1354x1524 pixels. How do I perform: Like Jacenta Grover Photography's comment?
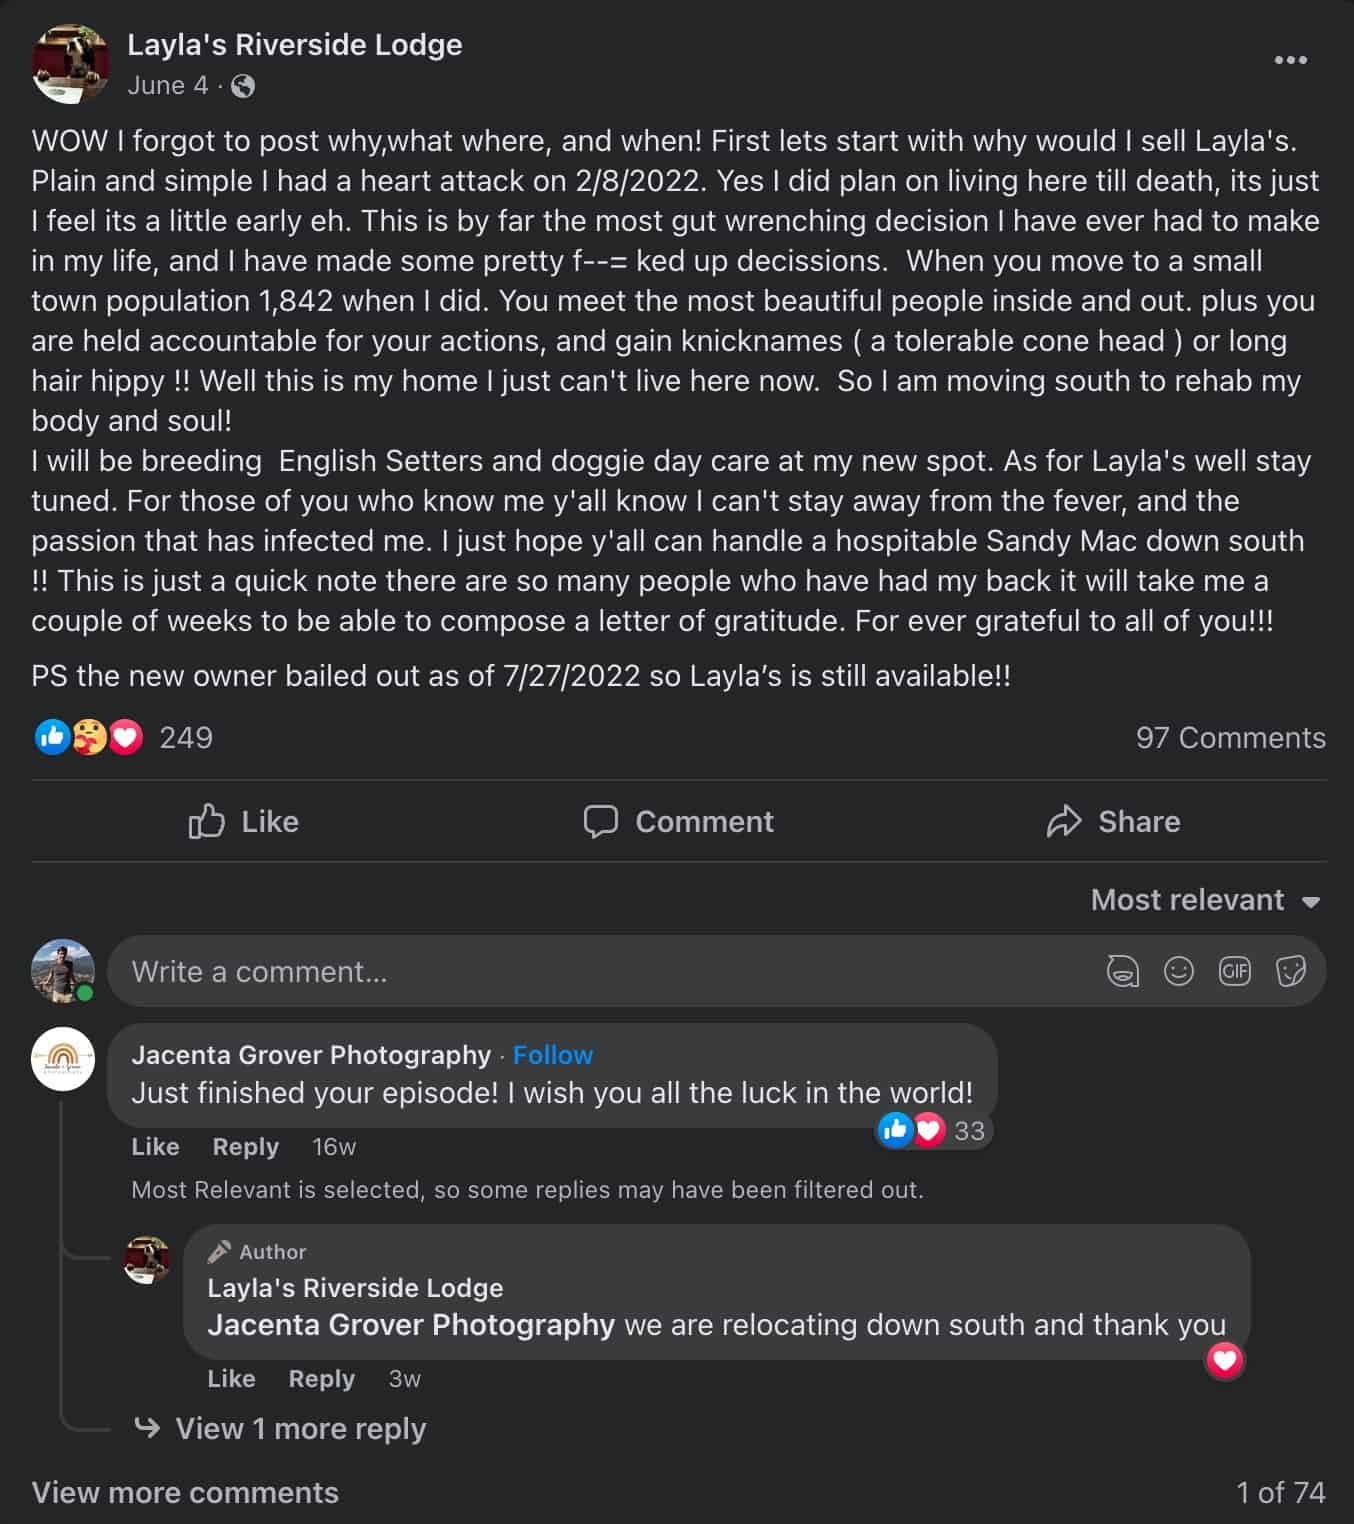pyautogui.click(x=155, y=1147)
